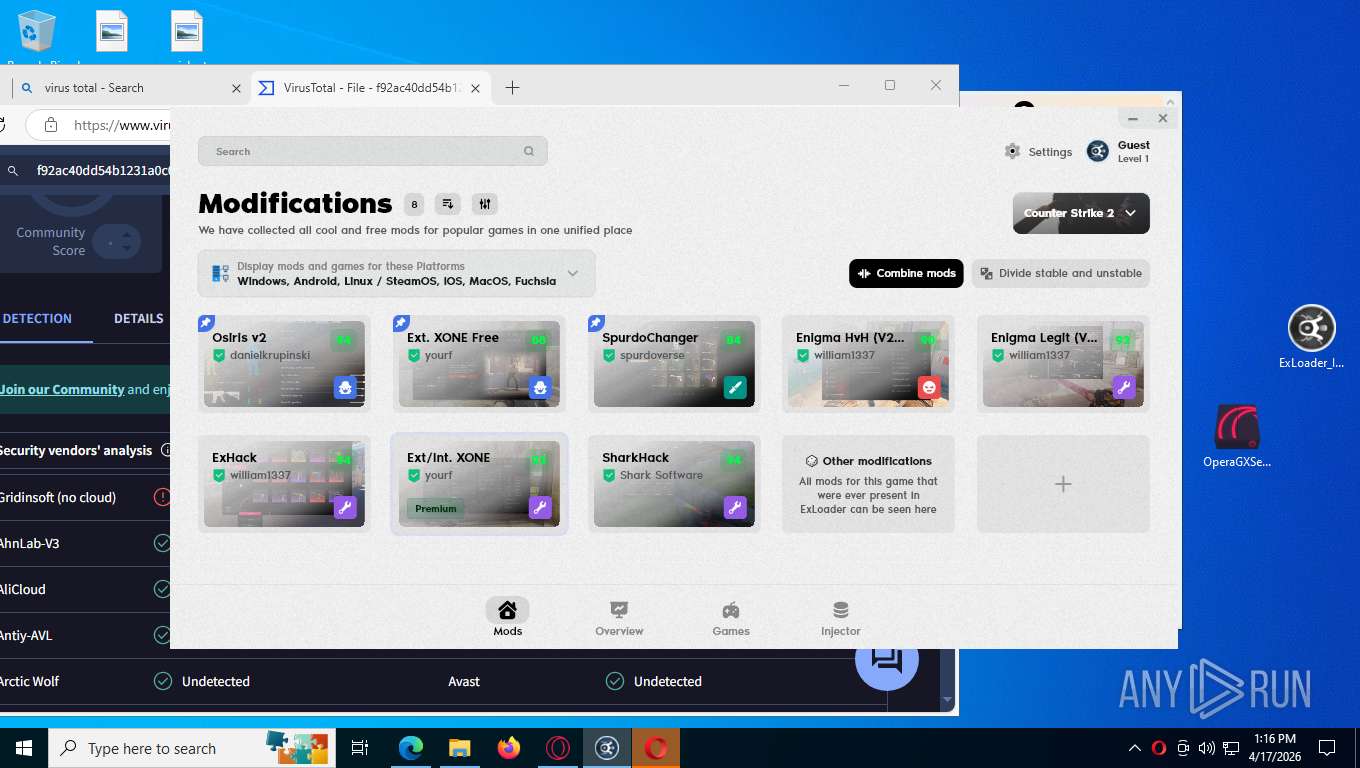This screenshot has width=1360, height=768.
Task: Open the SharkHack mod card
Action: (674, 484)
